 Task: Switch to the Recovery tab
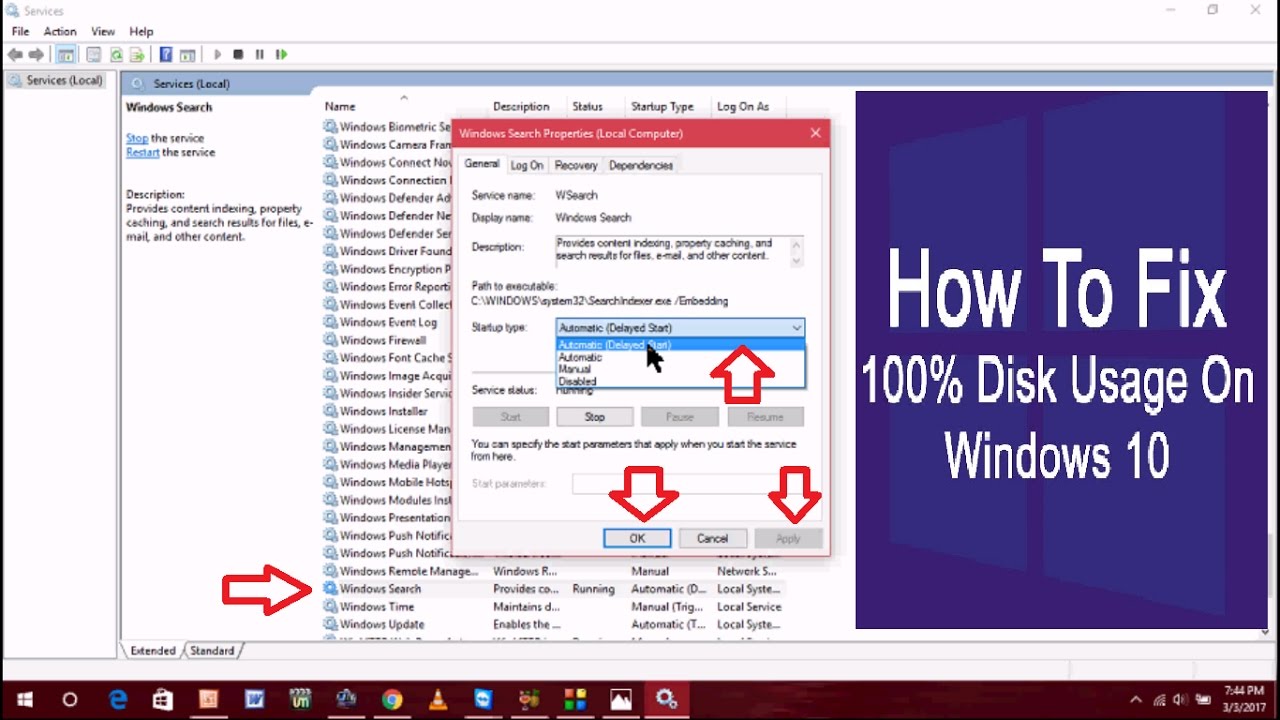pyautogui.click(x=576, y=165)
